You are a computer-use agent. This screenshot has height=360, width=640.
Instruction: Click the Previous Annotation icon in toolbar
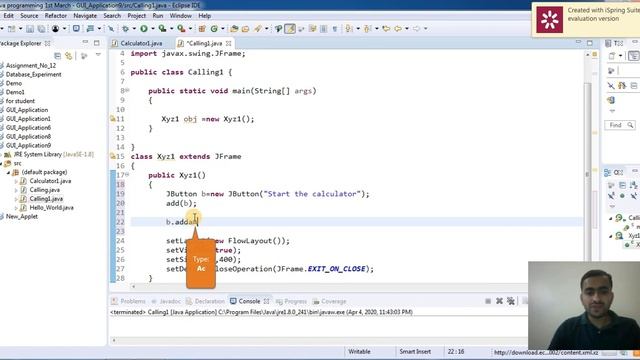[x=367, y=29]
